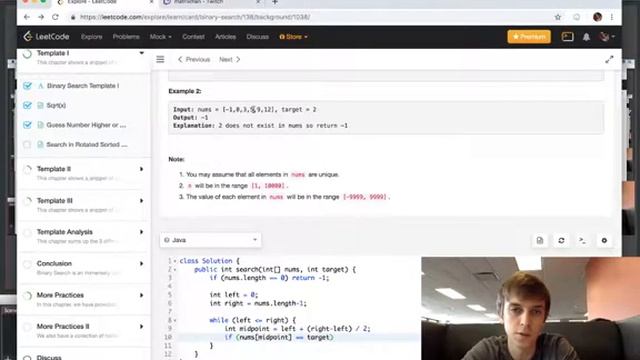Open the notifications bell

(586, 37)
